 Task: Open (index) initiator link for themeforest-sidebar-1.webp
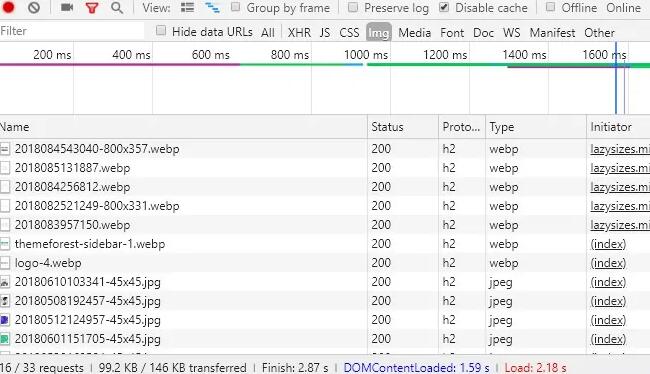(x=608, y=244)
